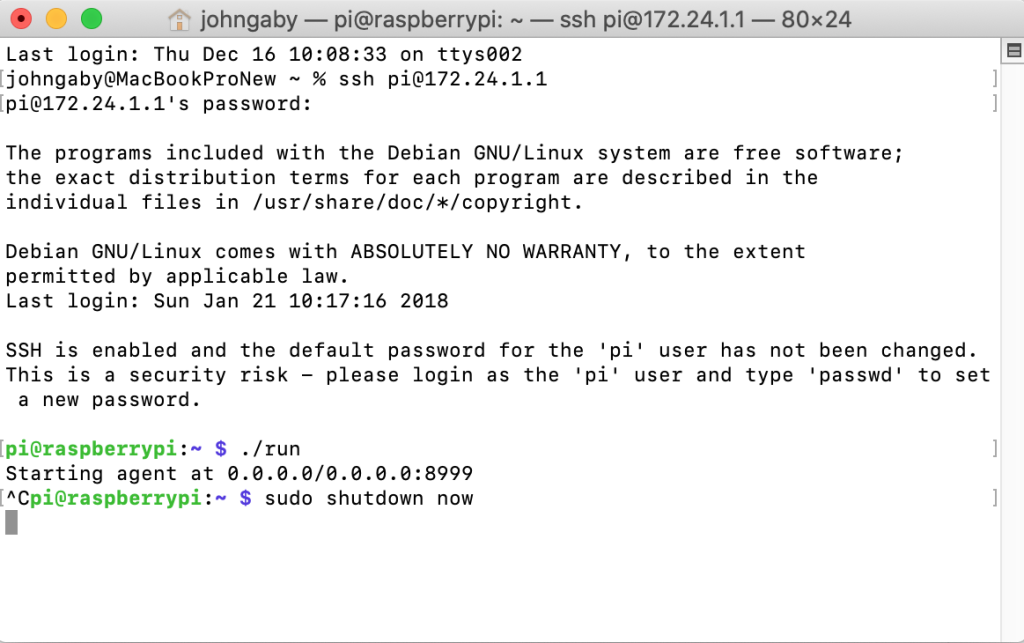The width and height of the screenshot is (1024, 643).
Task: Click the home folder icon in title bar
Action: click(179, 20)
